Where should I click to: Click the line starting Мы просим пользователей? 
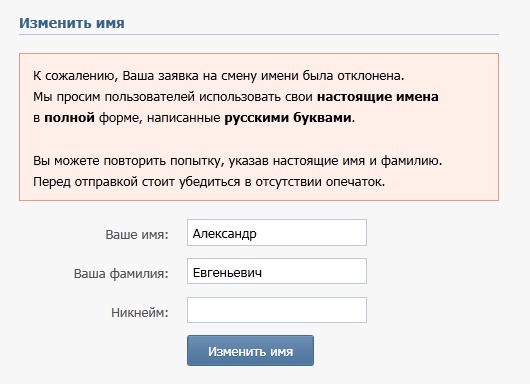[236, 97]
